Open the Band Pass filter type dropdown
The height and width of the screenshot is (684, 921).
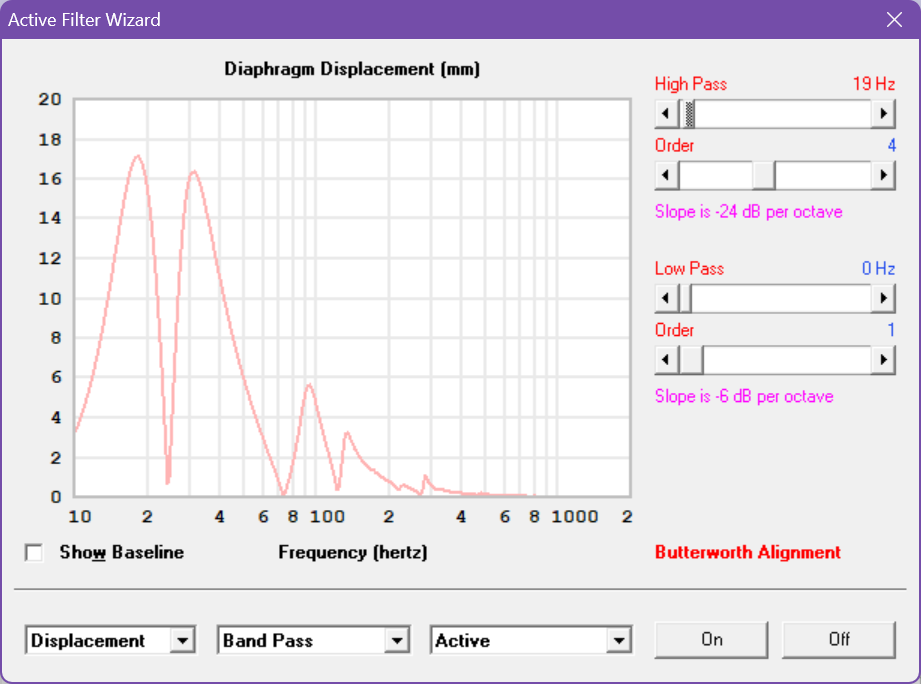(x=397, y=641)
